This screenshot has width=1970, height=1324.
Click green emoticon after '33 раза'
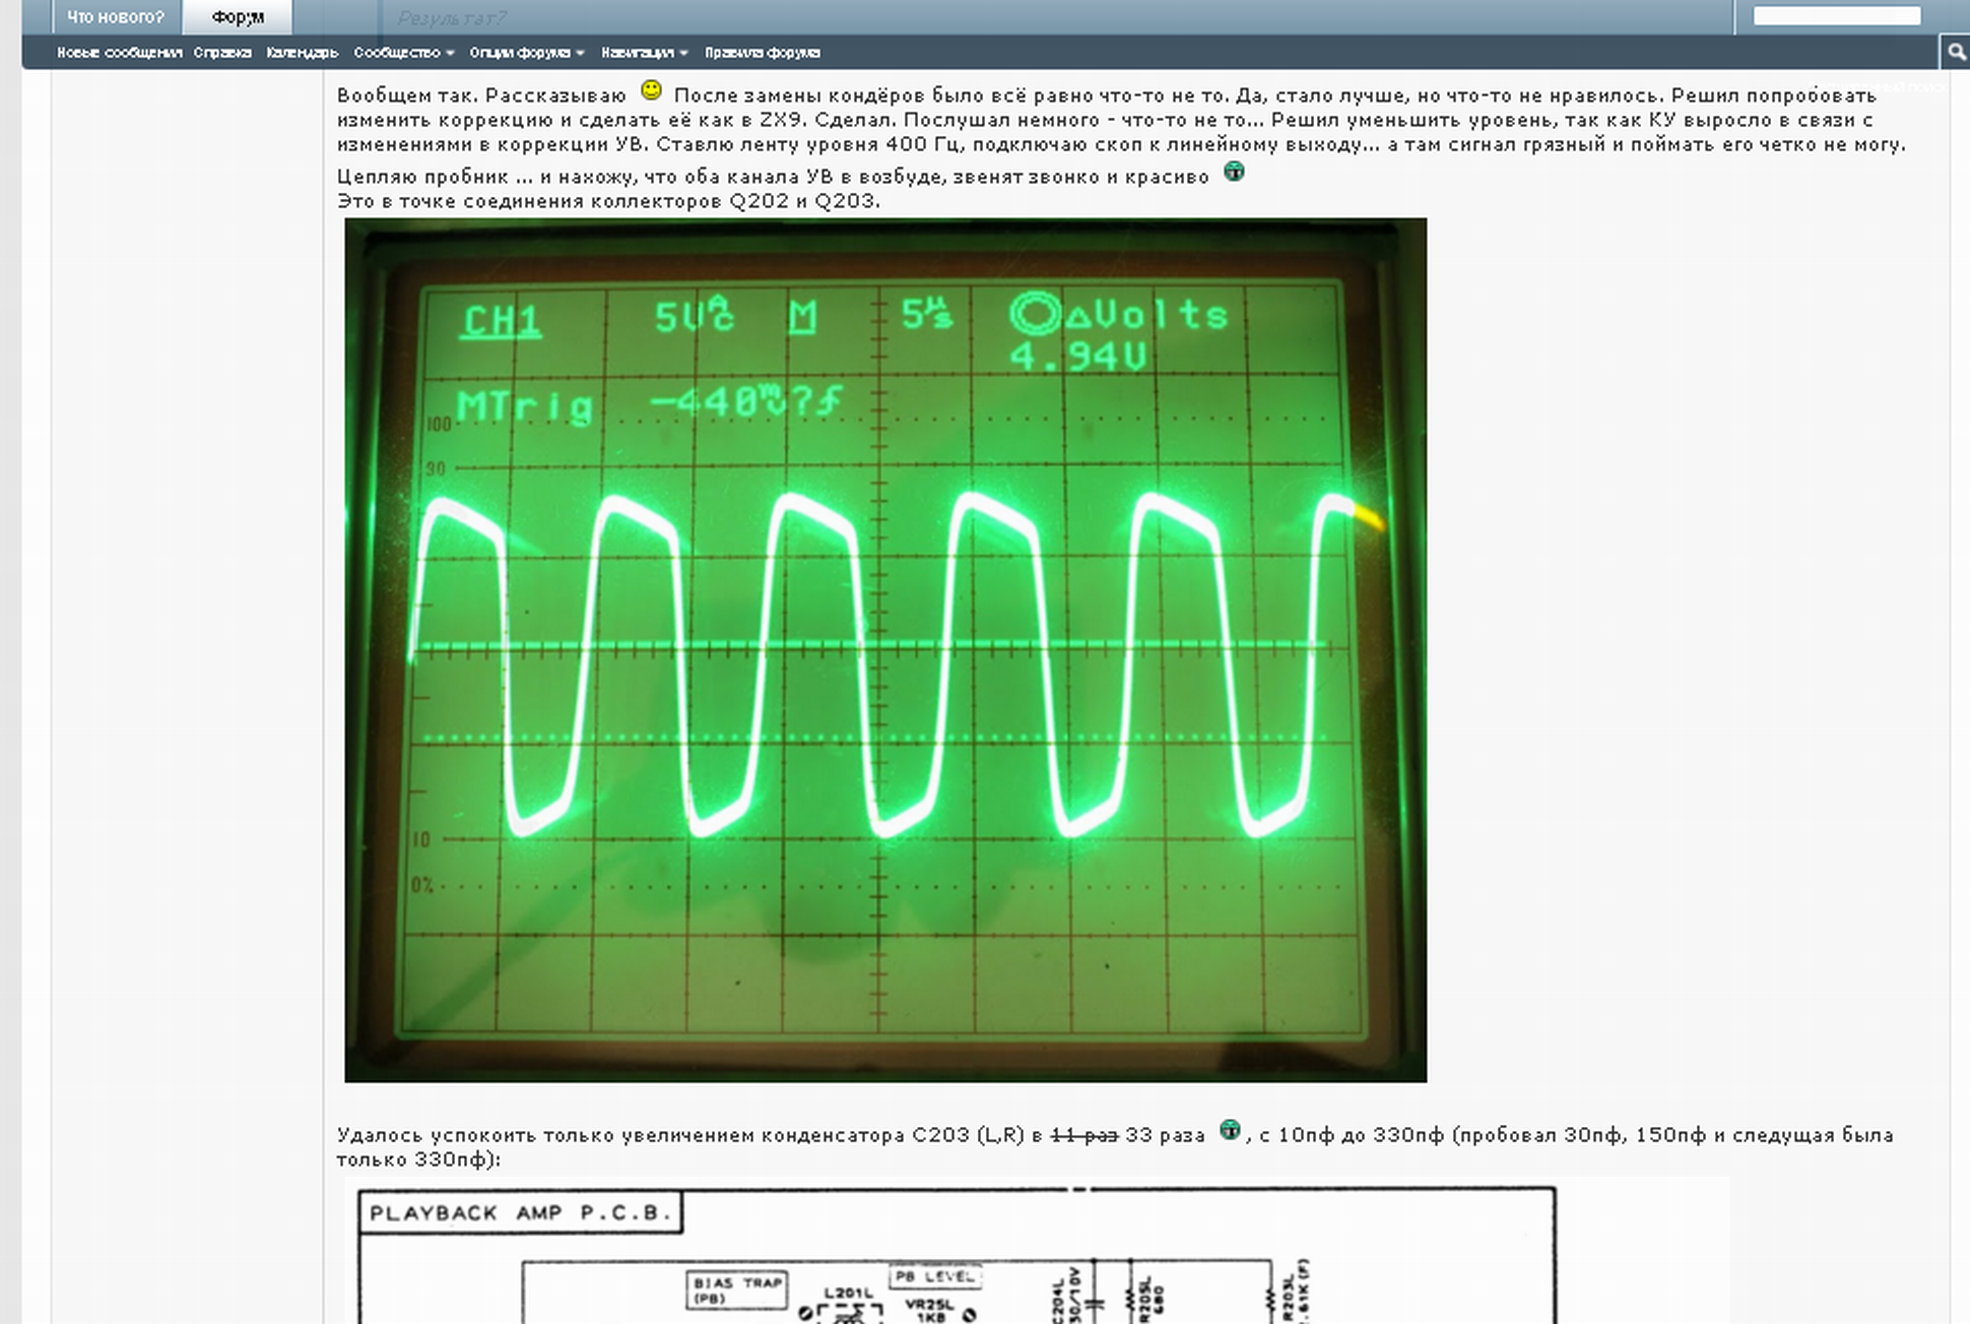pos(1230,1131)
